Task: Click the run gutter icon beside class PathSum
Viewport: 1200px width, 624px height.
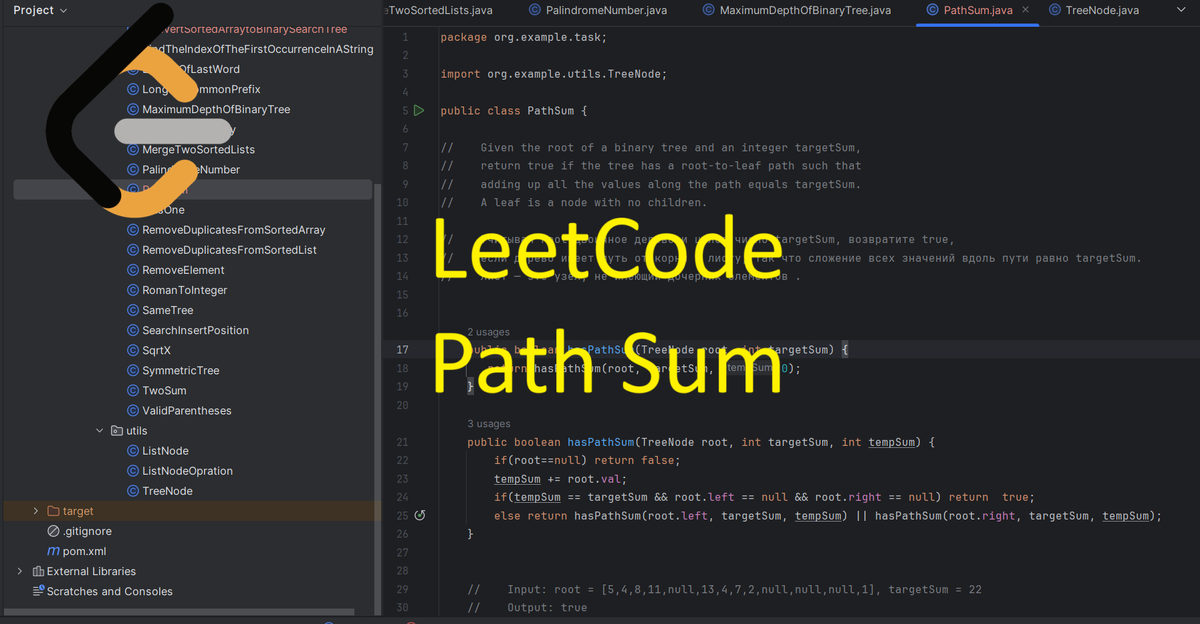Action: pos(420,111)
